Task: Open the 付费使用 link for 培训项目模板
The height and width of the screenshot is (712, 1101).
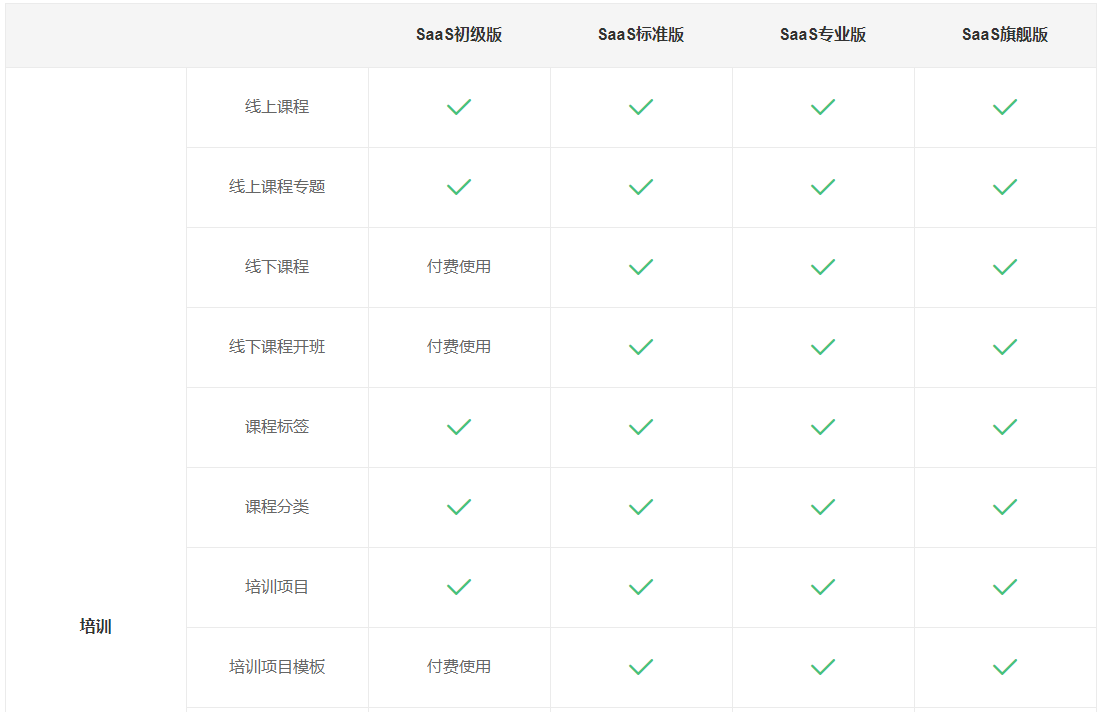Action: tap(459, 667)
